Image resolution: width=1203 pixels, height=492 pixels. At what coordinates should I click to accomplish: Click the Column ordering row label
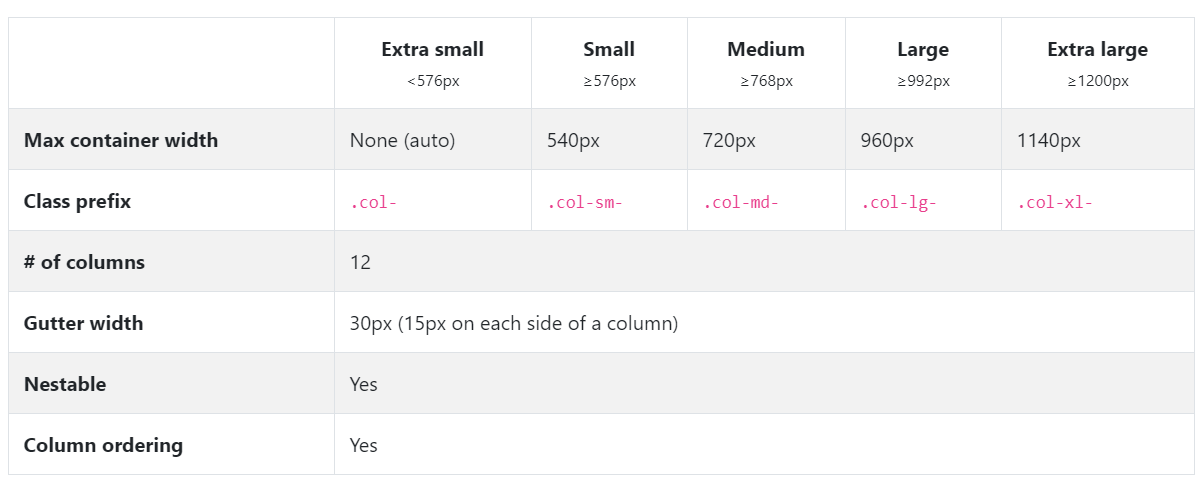click(103, 445)
